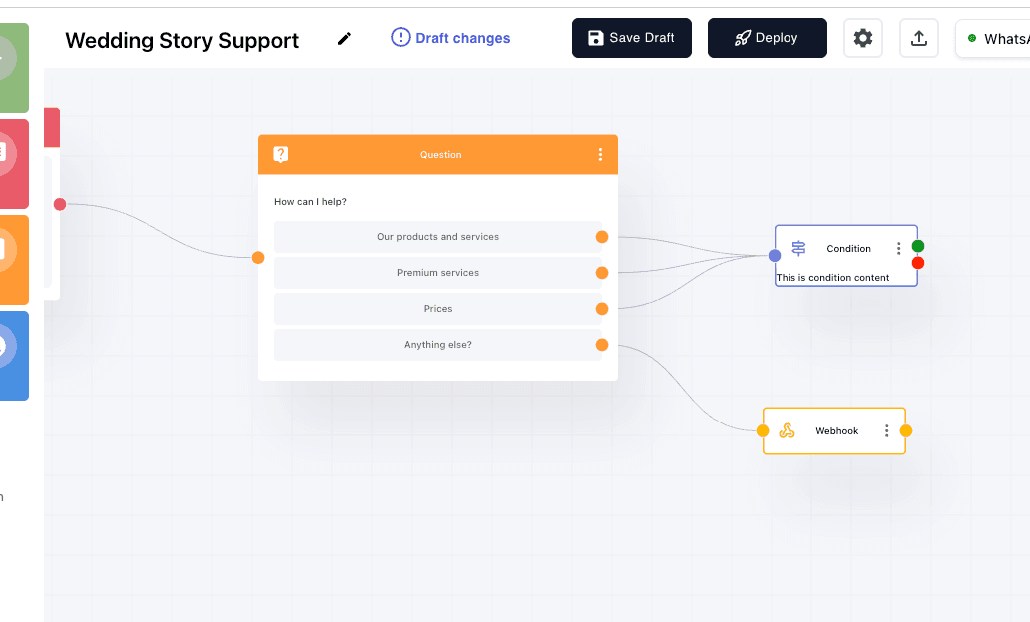Select the 'Prices' answer option
Image resolution: width=1030 pixels, height=622 pixels.
pyautogui.click(x=437, y=309)
